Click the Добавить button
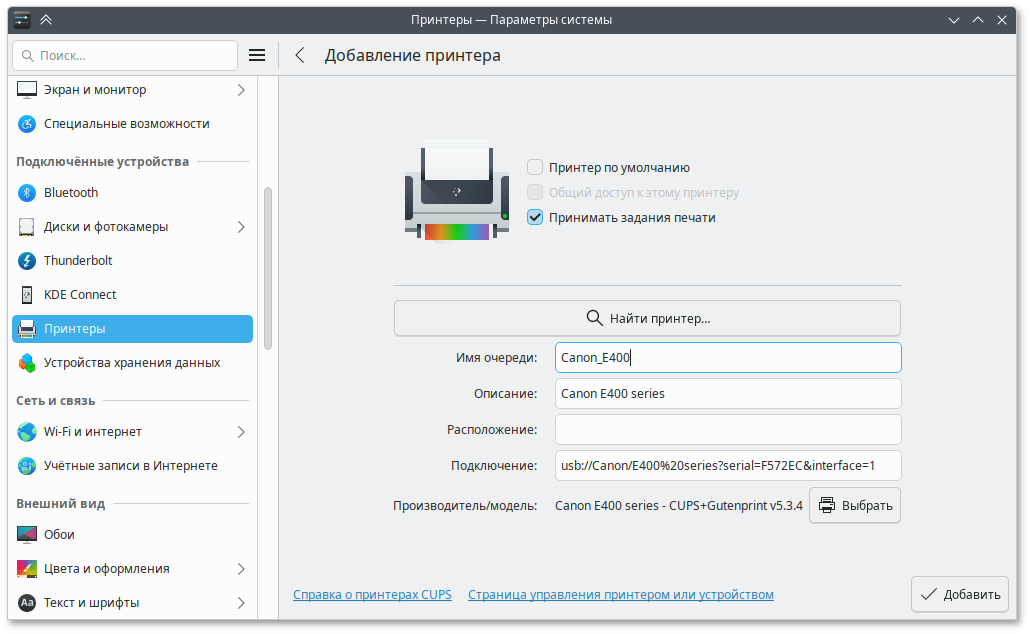This screenshot has width=1030, height=634. pos(959,594)
